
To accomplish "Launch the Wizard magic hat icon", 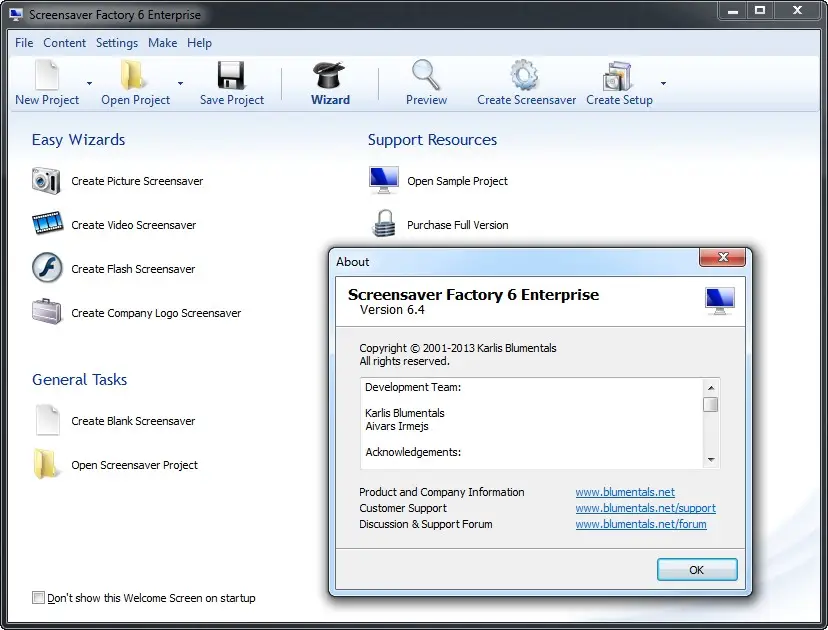I will tap(330, 75).
